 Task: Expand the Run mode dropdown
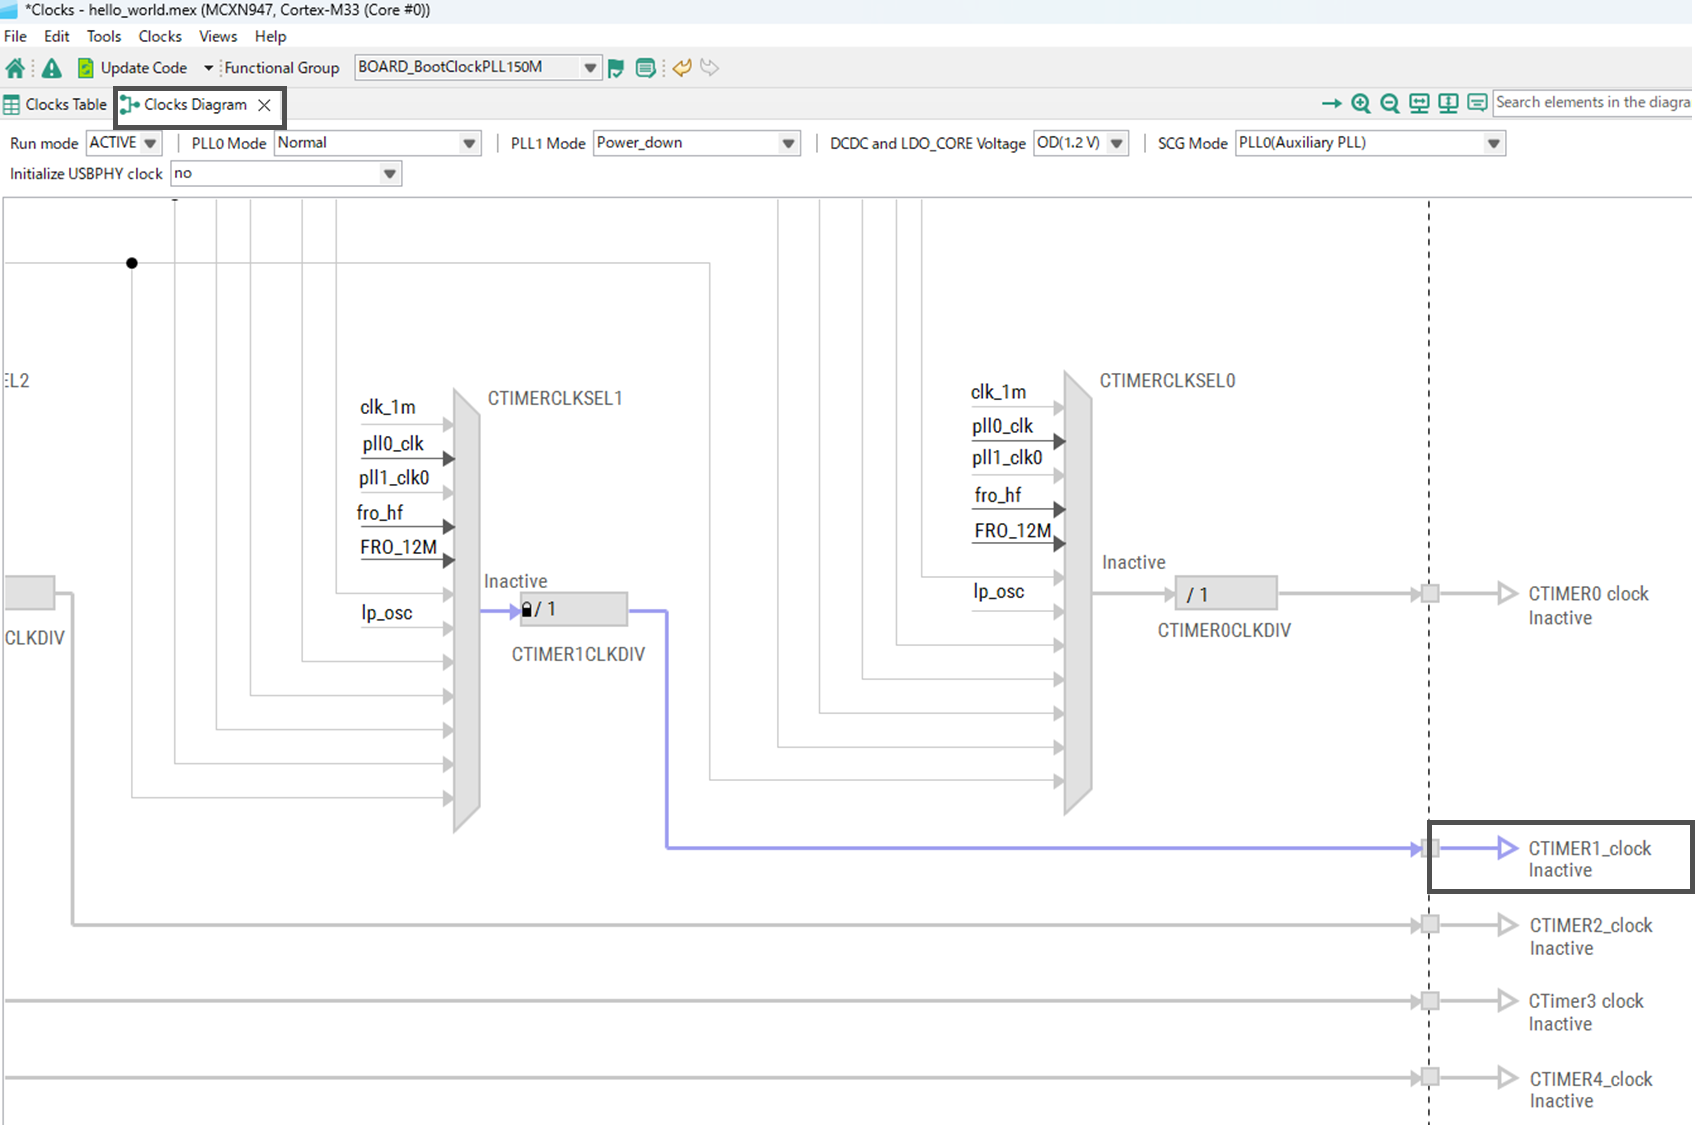point(150,143)
